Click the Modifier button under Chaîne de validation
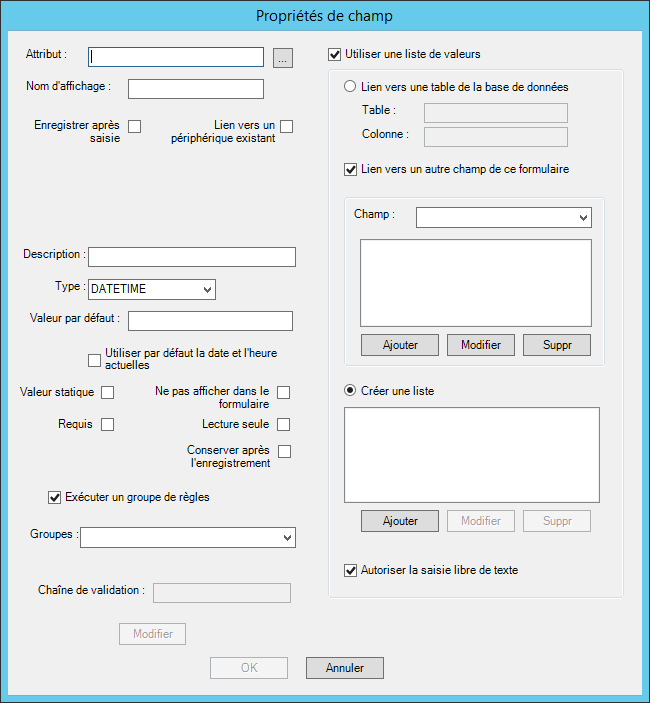This screenshot has width=650, height=703. [x=152, y=634]
